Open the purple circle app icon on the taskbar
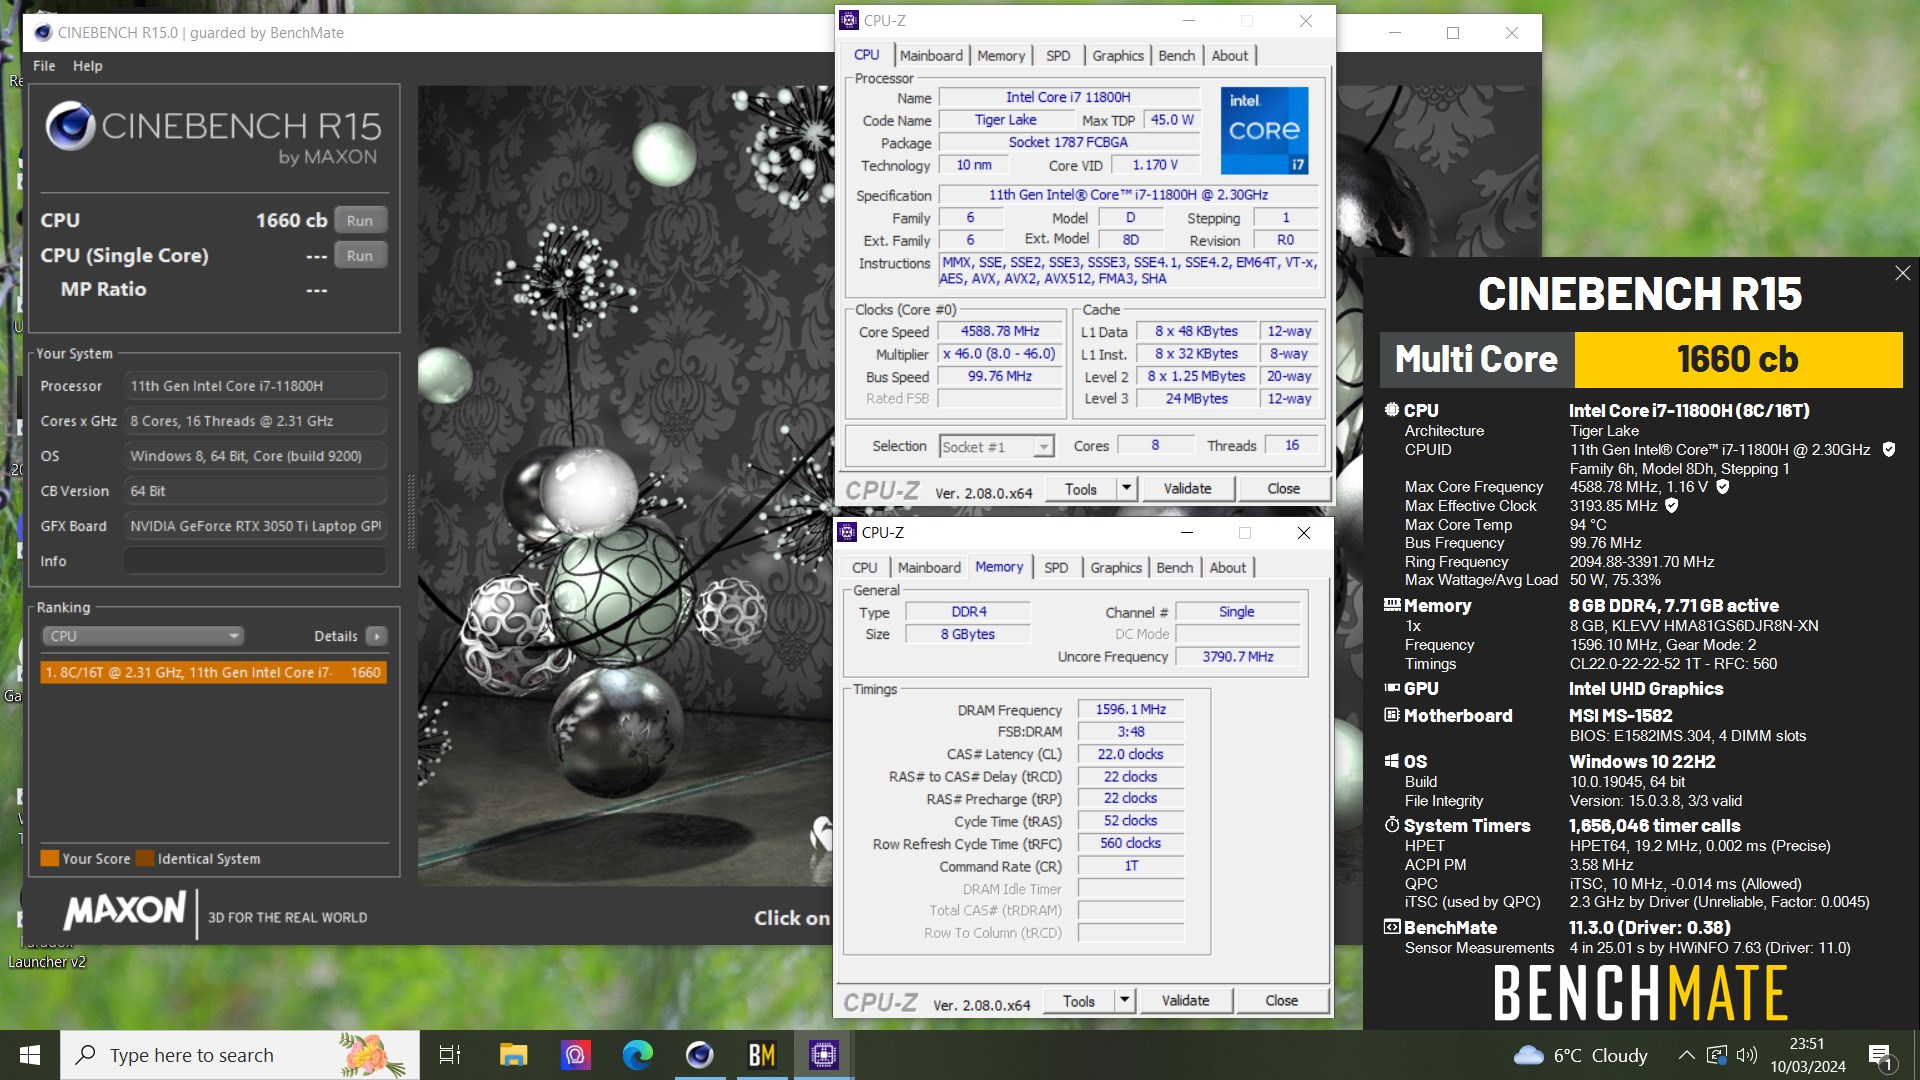Image resolution: width=1920 pixels, height=1080 pixels. click(575, 1055)
